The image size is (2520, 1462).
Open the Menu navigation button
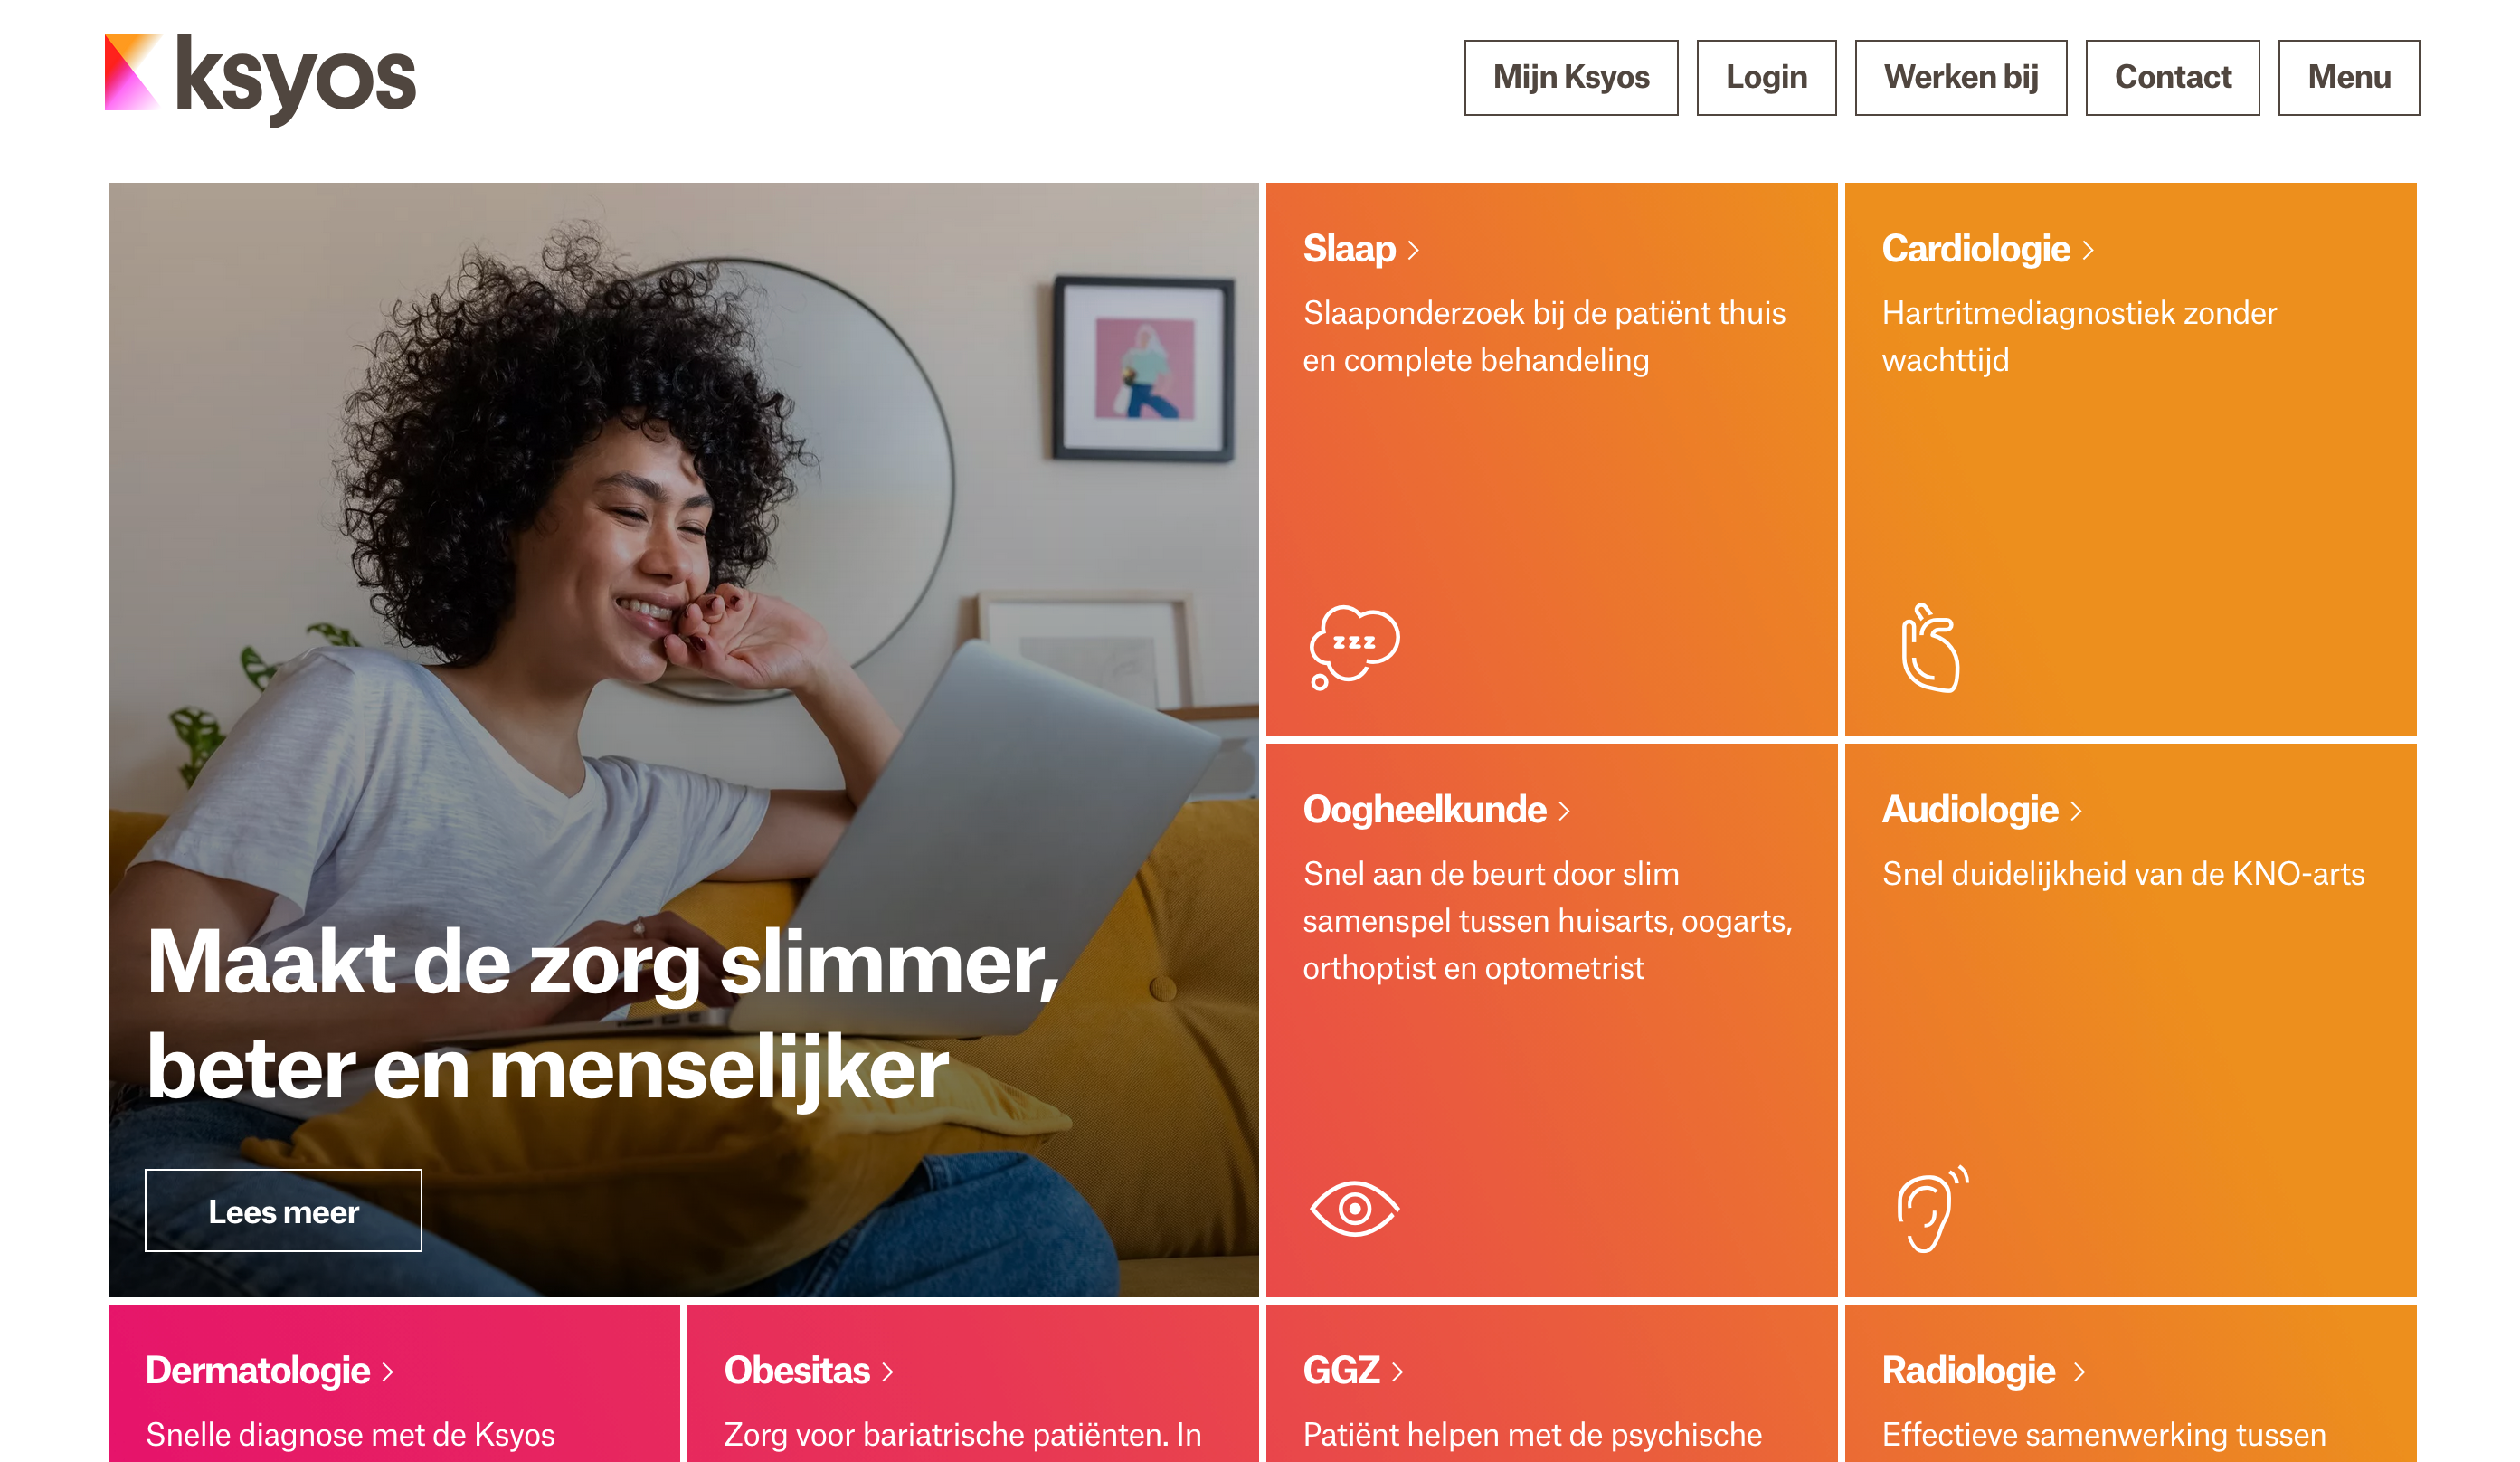click(2348, 78)
